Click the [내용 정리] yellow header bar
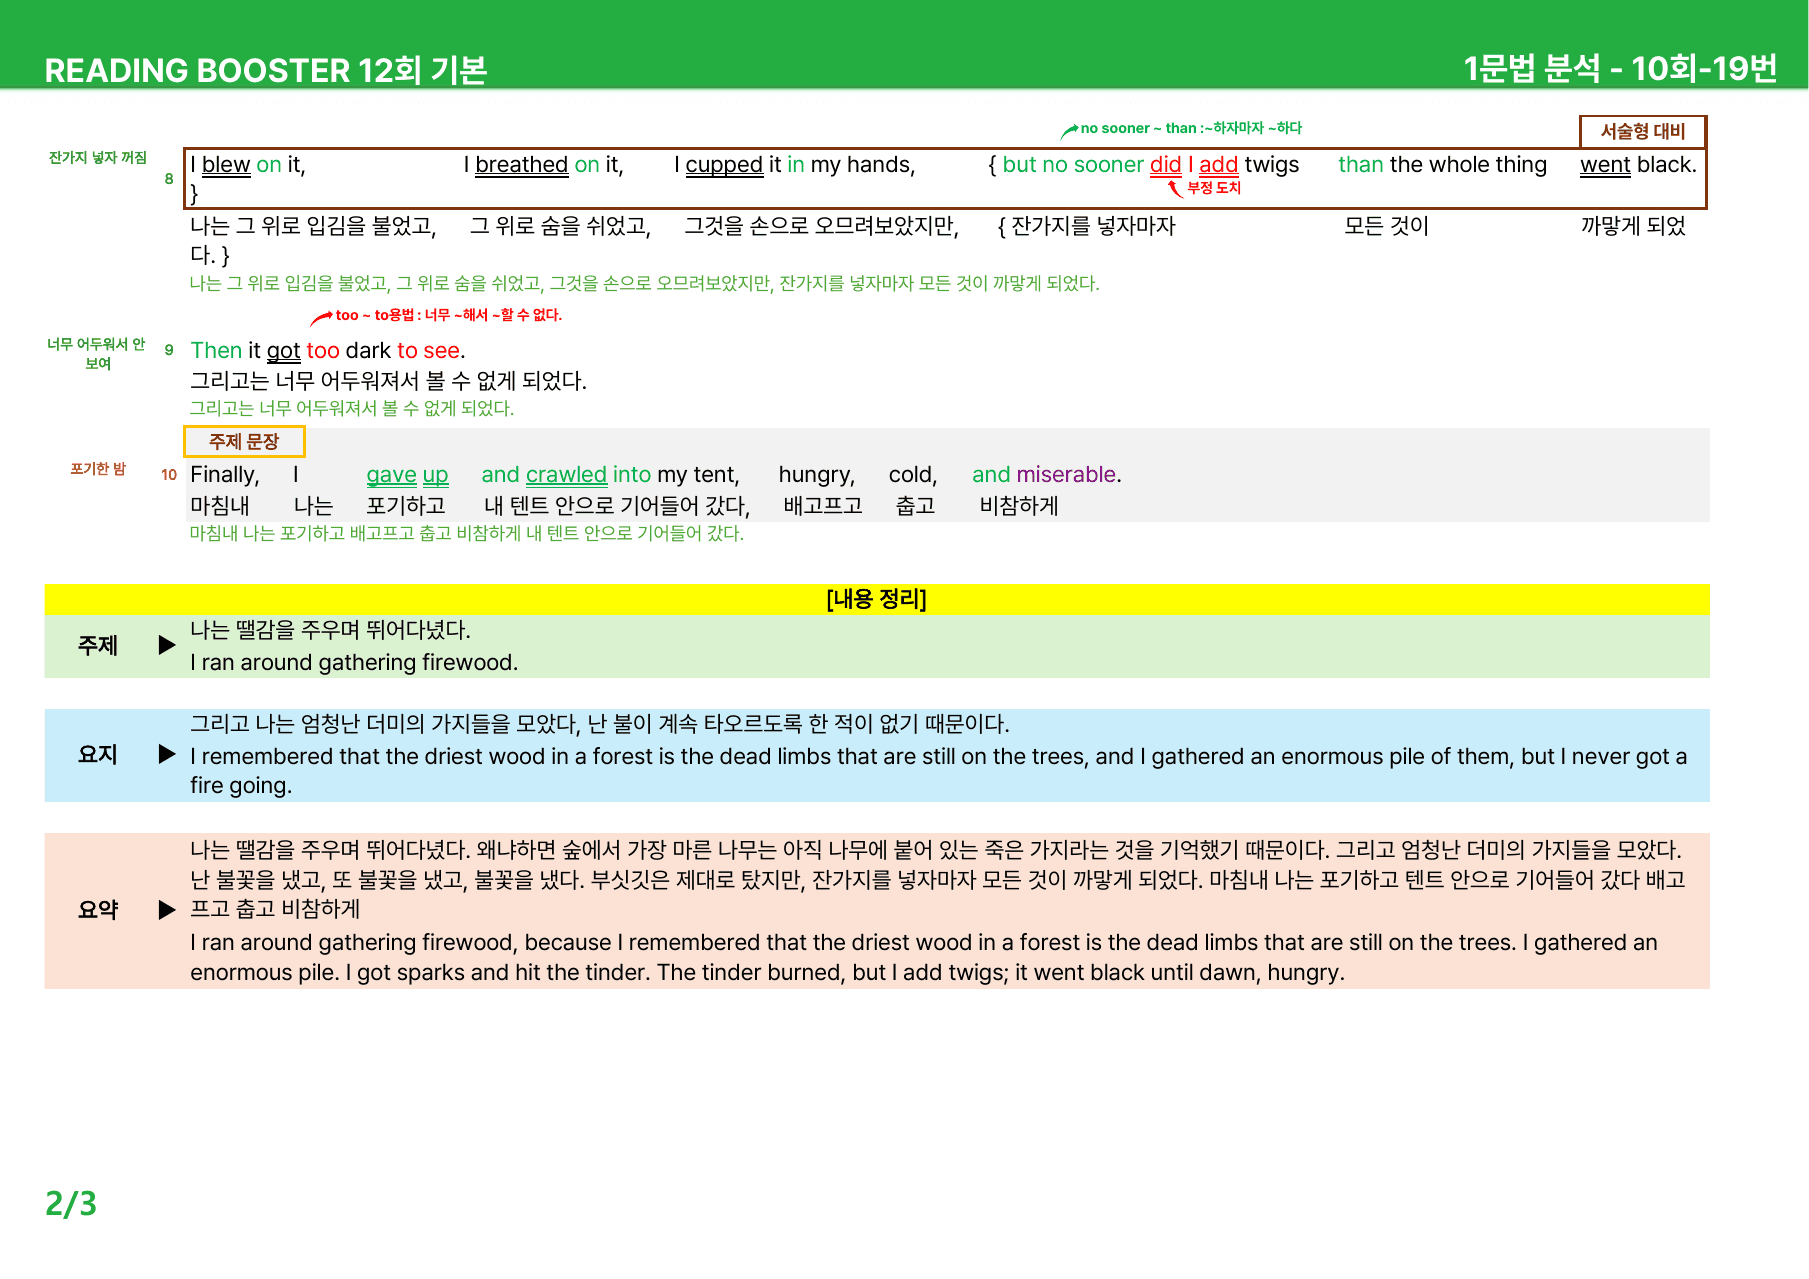 point(877,599)
